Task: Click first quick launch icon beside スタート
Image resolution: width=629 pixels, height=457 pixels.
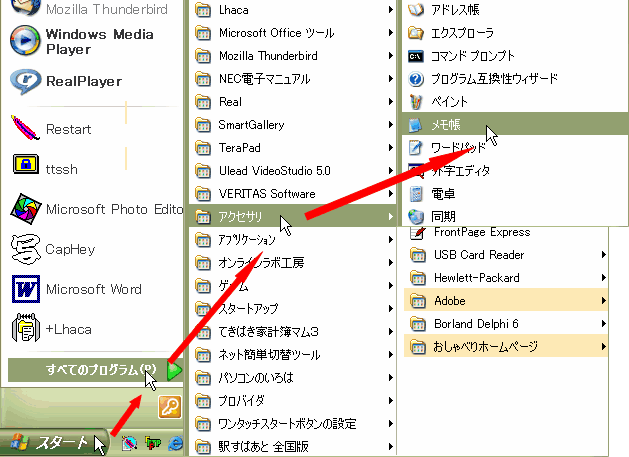Action: (x=129, y=443)
